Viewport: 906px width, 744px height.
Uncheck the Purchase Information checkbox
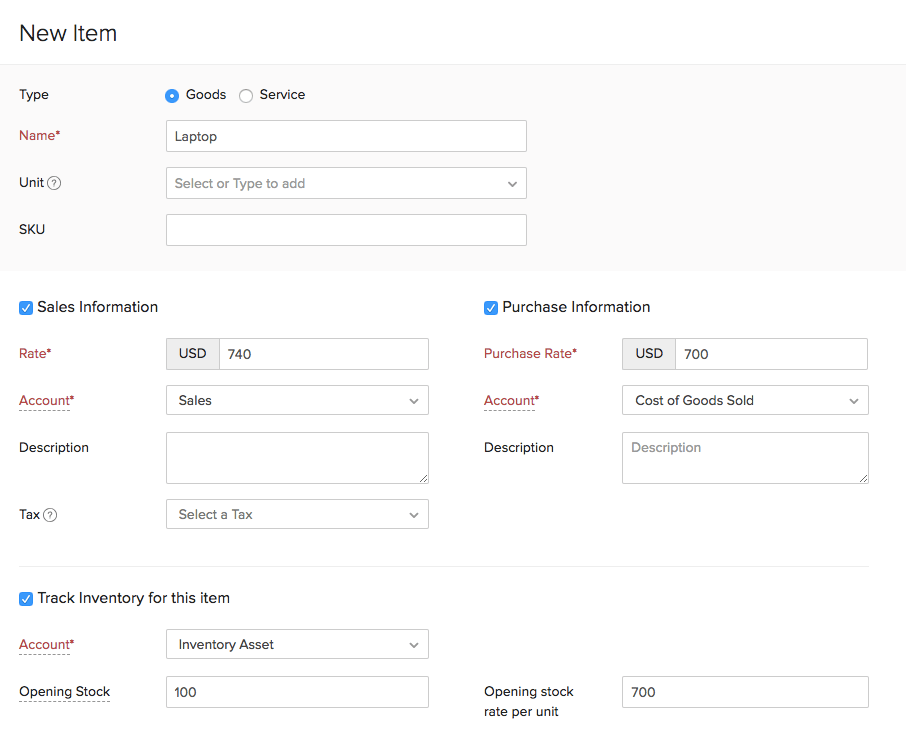[491, 308]
